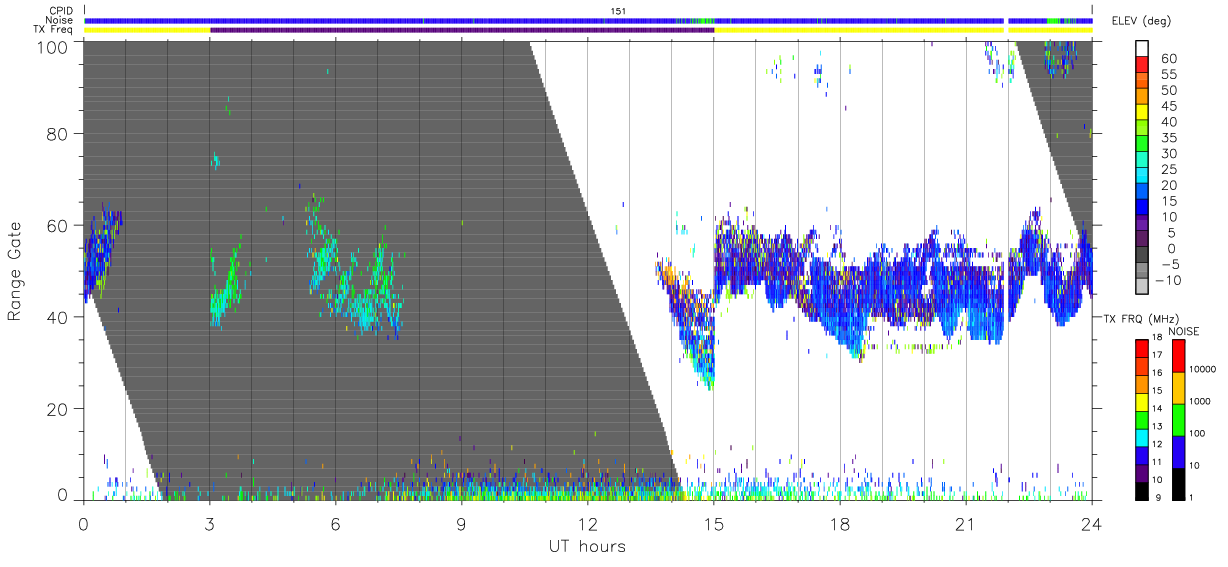Click the CPID label at top left
The width and height of the screenshot is (1228, 567).
61,11
